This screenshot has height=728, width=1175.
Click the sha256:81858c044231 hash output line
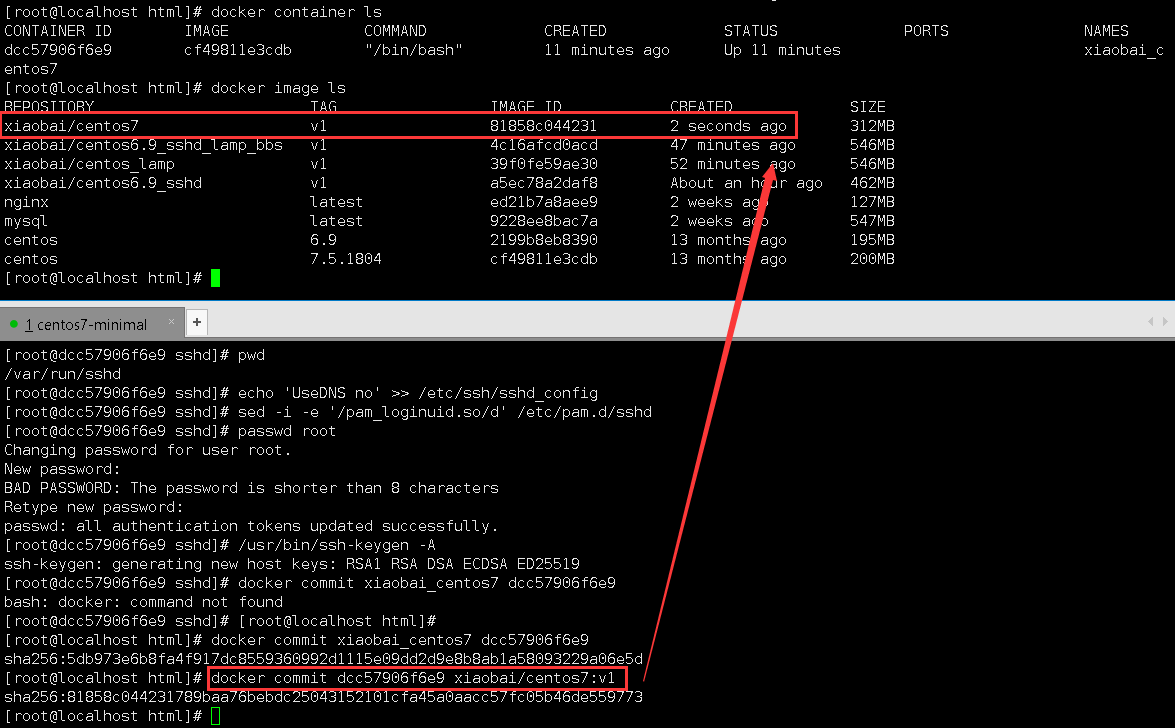pyautogui.click(x=323, y=697)
